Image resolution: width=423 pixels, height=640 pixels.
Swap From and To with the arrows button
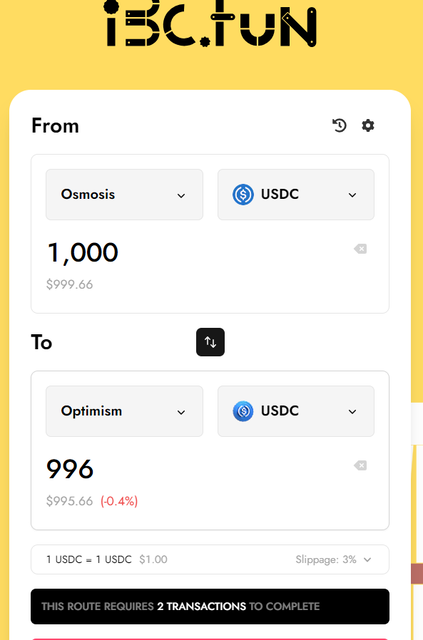(x=210, y=342)
